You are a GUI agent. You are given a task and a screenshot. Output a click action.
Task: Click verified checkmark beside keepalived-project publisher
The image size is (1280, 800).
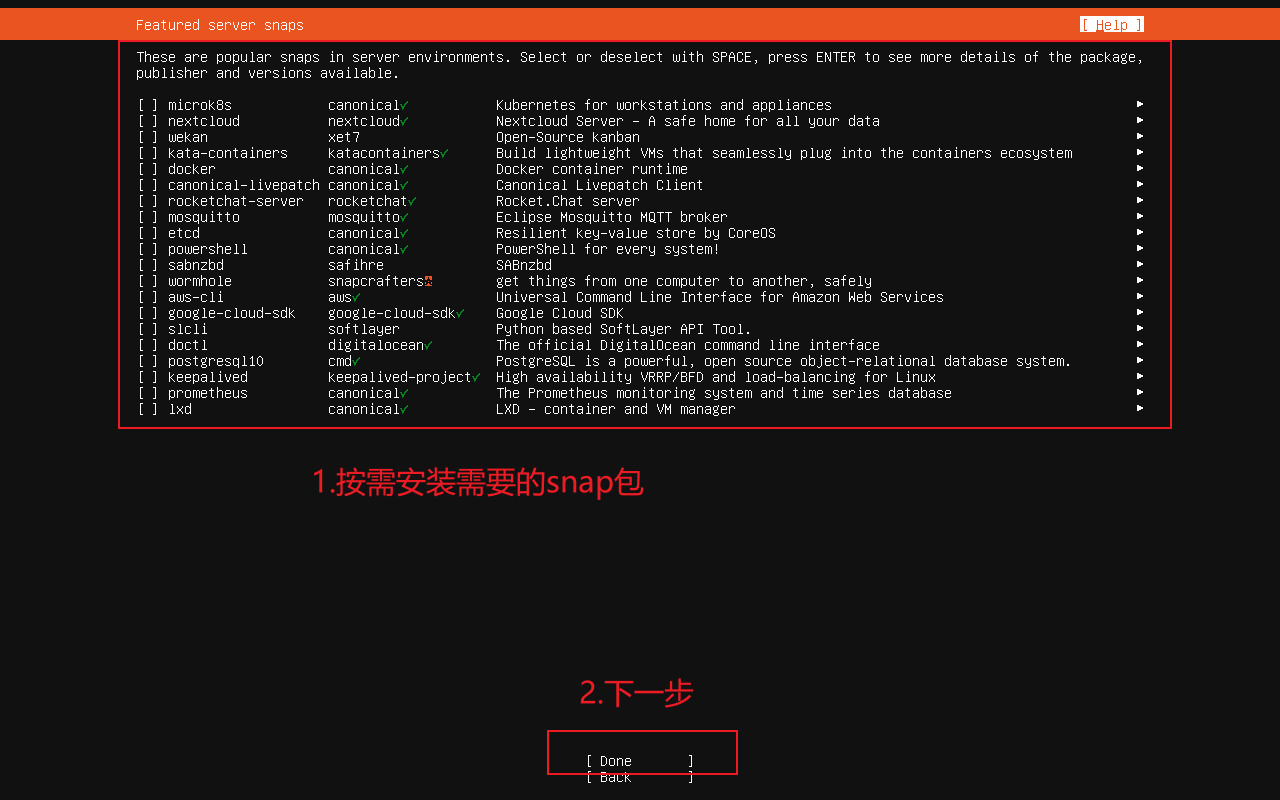click(476, 377)
